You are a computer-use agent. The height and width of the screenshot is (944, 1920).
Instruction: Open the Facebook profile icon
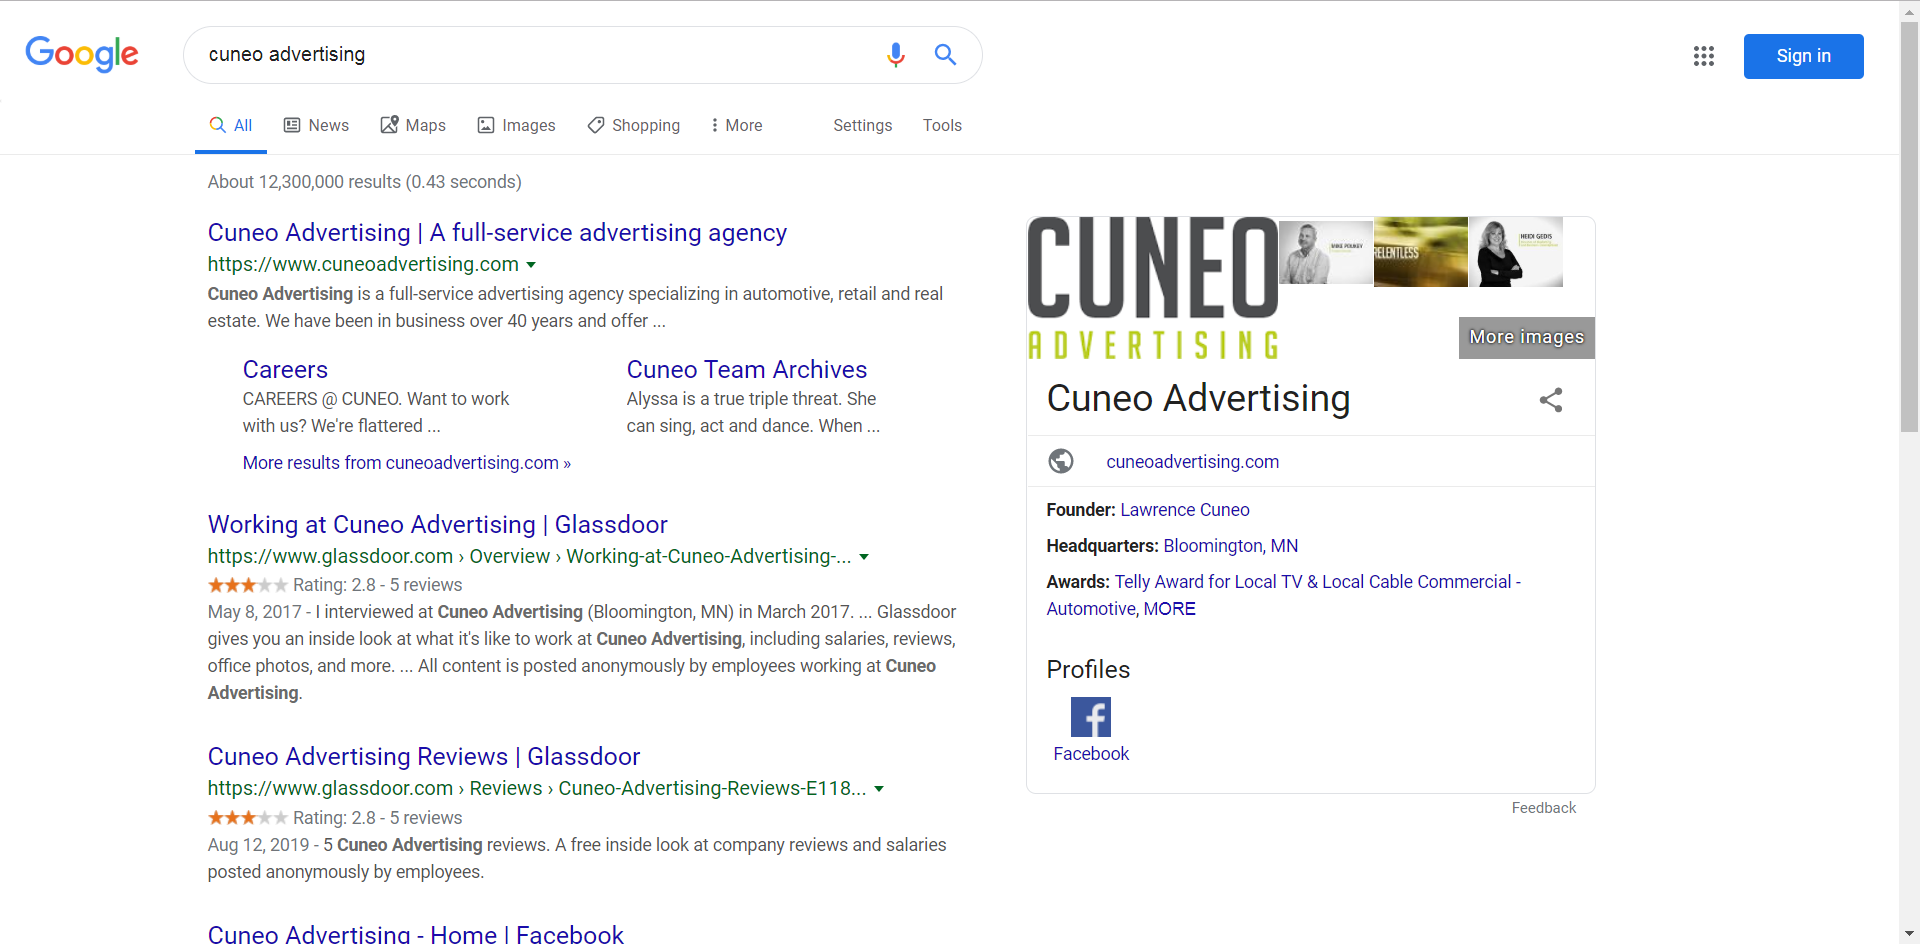(x=1091, y=717)
